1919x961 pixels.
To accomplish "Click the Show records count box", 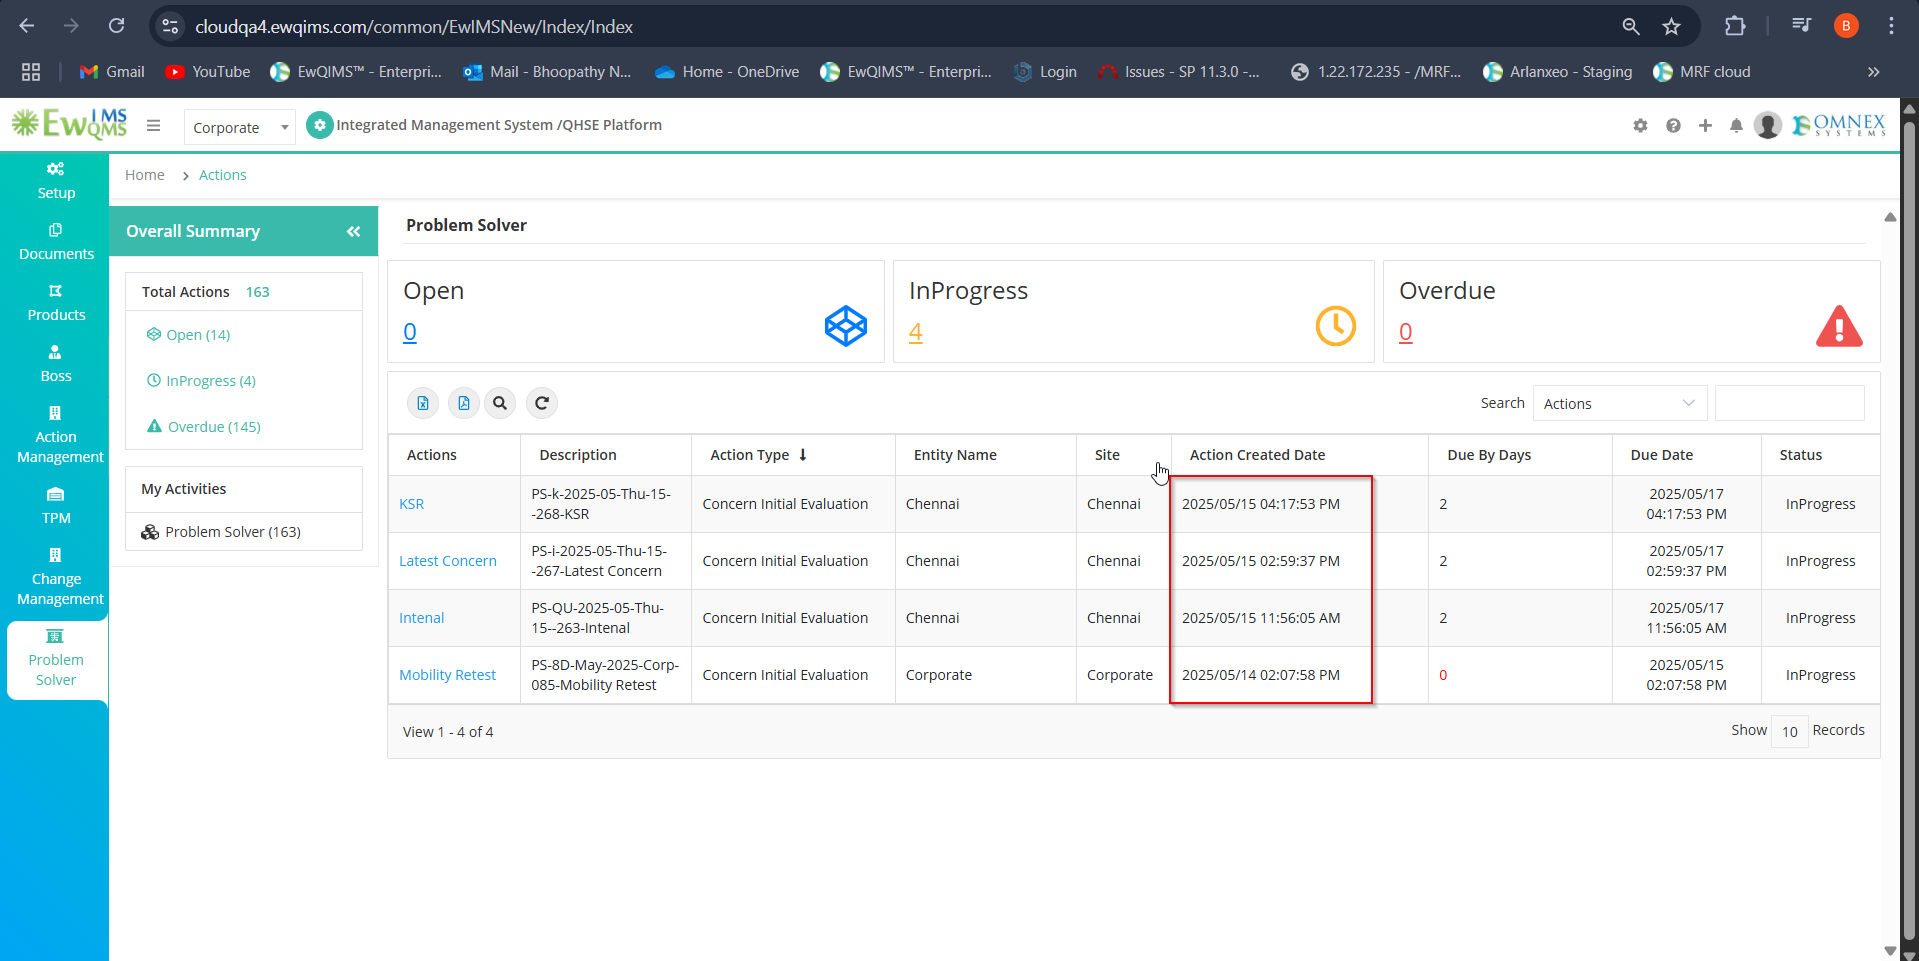I will click(x=1789, y=731).
